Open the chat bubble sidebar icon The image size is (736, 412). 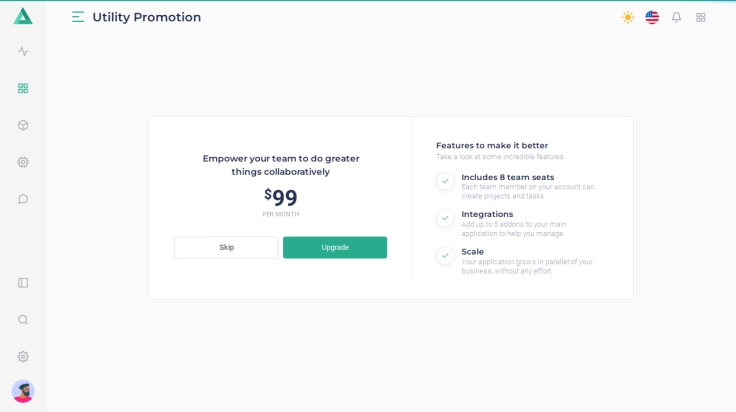(x=23, y=199)
